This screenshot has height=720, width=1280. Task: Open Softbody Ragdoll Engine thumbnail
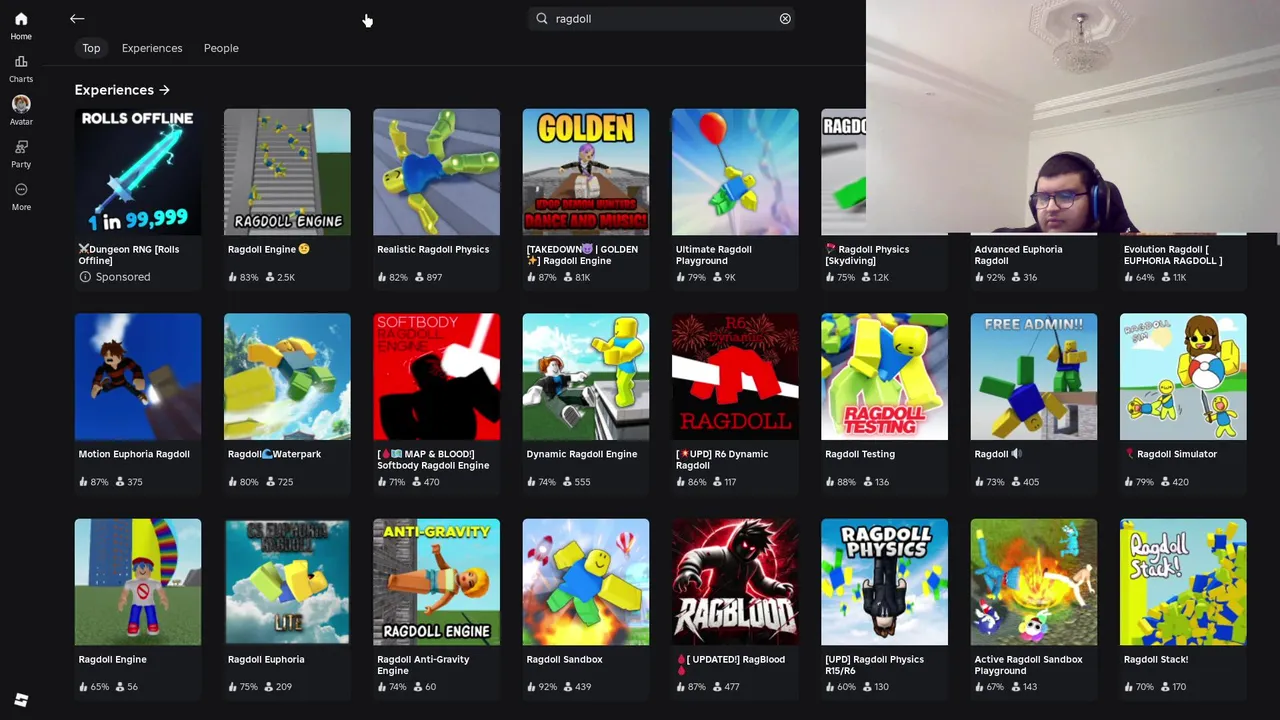(x=436, y=377)
